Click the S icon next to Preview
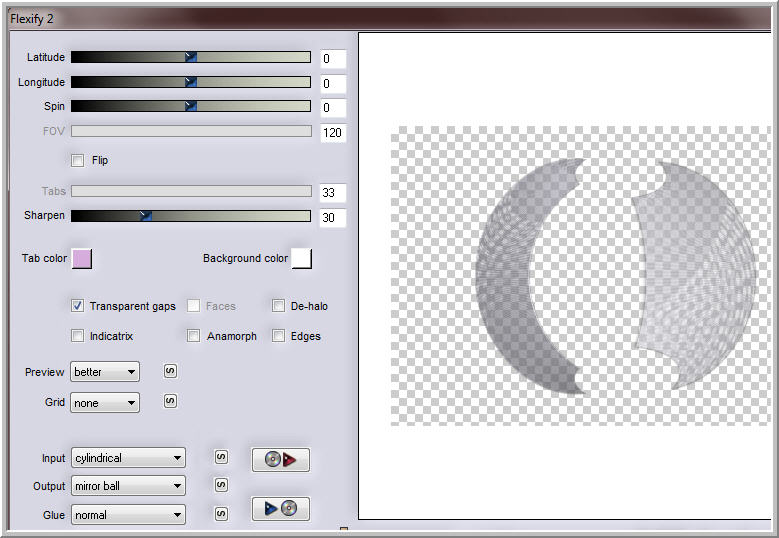779x538 pixels. point(170,371)
